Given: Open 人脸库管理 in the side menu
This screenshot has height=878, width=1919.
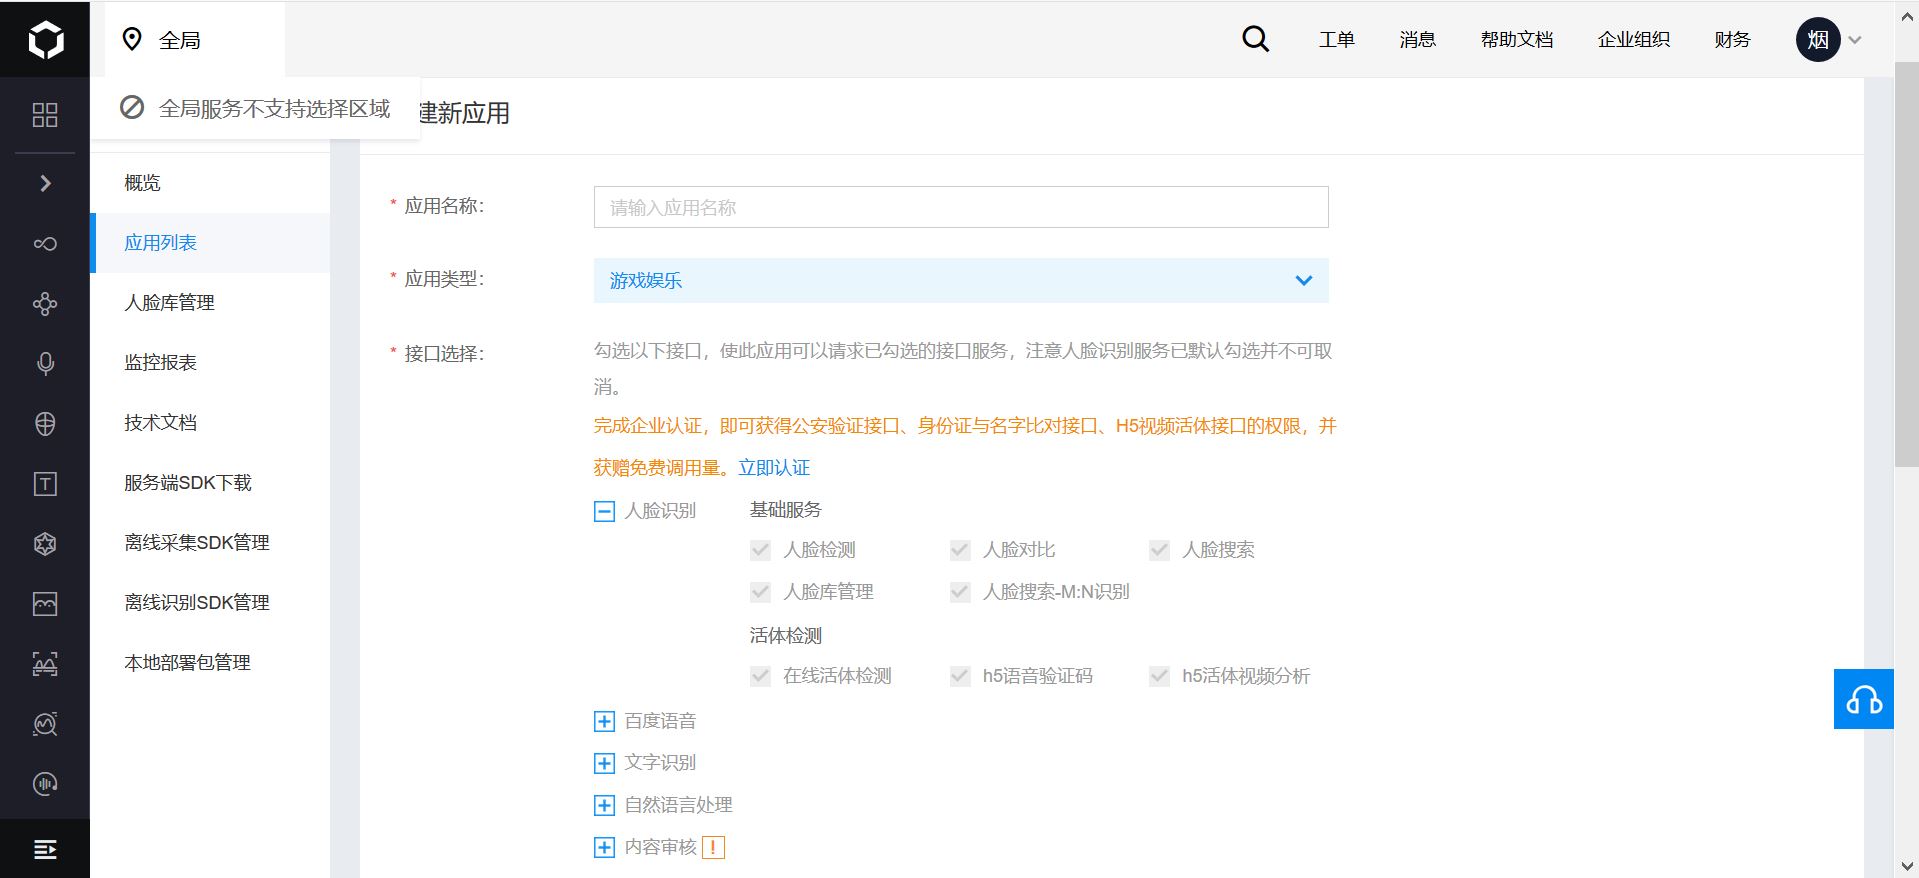Looking at the screenshot, I should (169, 303).
